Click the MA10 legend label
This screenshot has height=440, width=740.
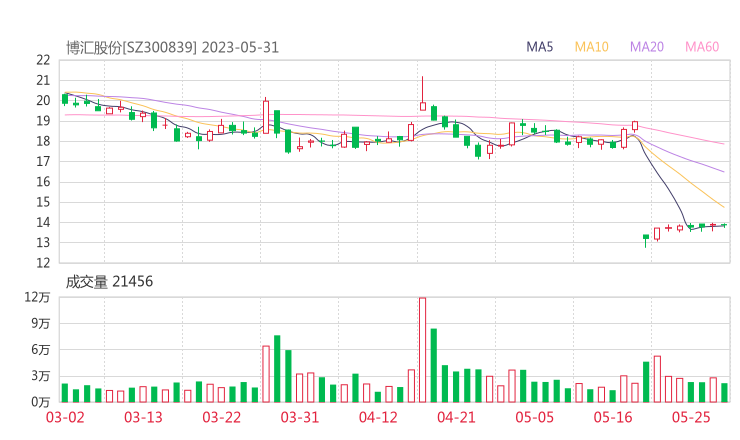(591, 47)
